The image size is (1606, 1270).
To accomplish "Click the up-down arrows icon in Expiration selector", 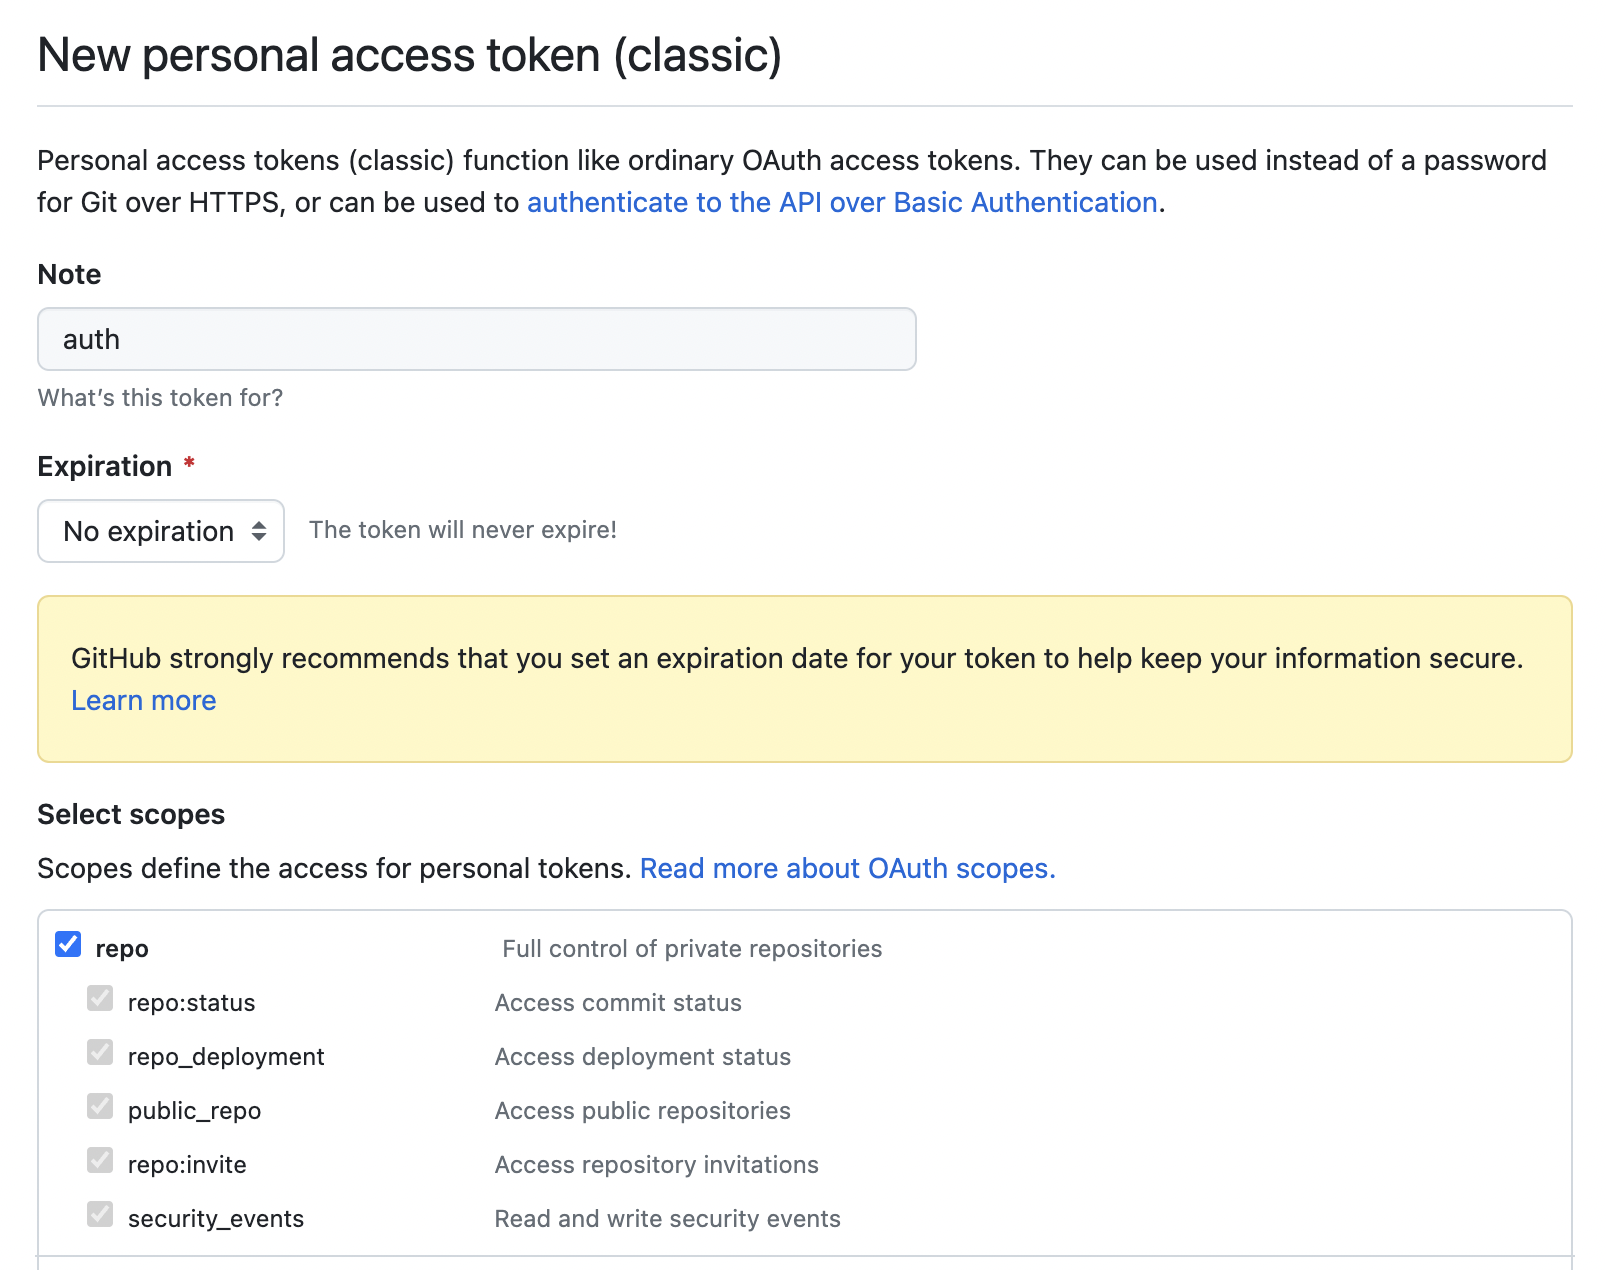I will [x=259, y=531].
